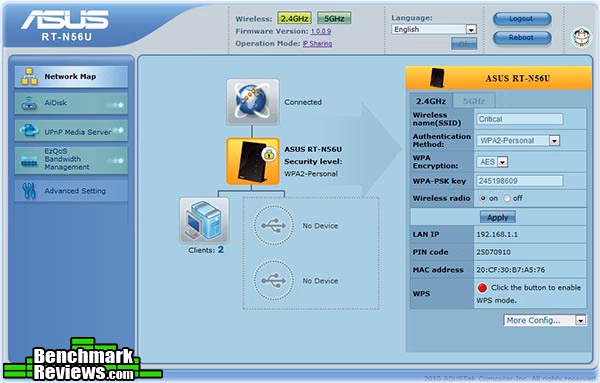The image size is (600, 383).
Task: Set Wireless radio to on
Action: [x=483, y=198]
